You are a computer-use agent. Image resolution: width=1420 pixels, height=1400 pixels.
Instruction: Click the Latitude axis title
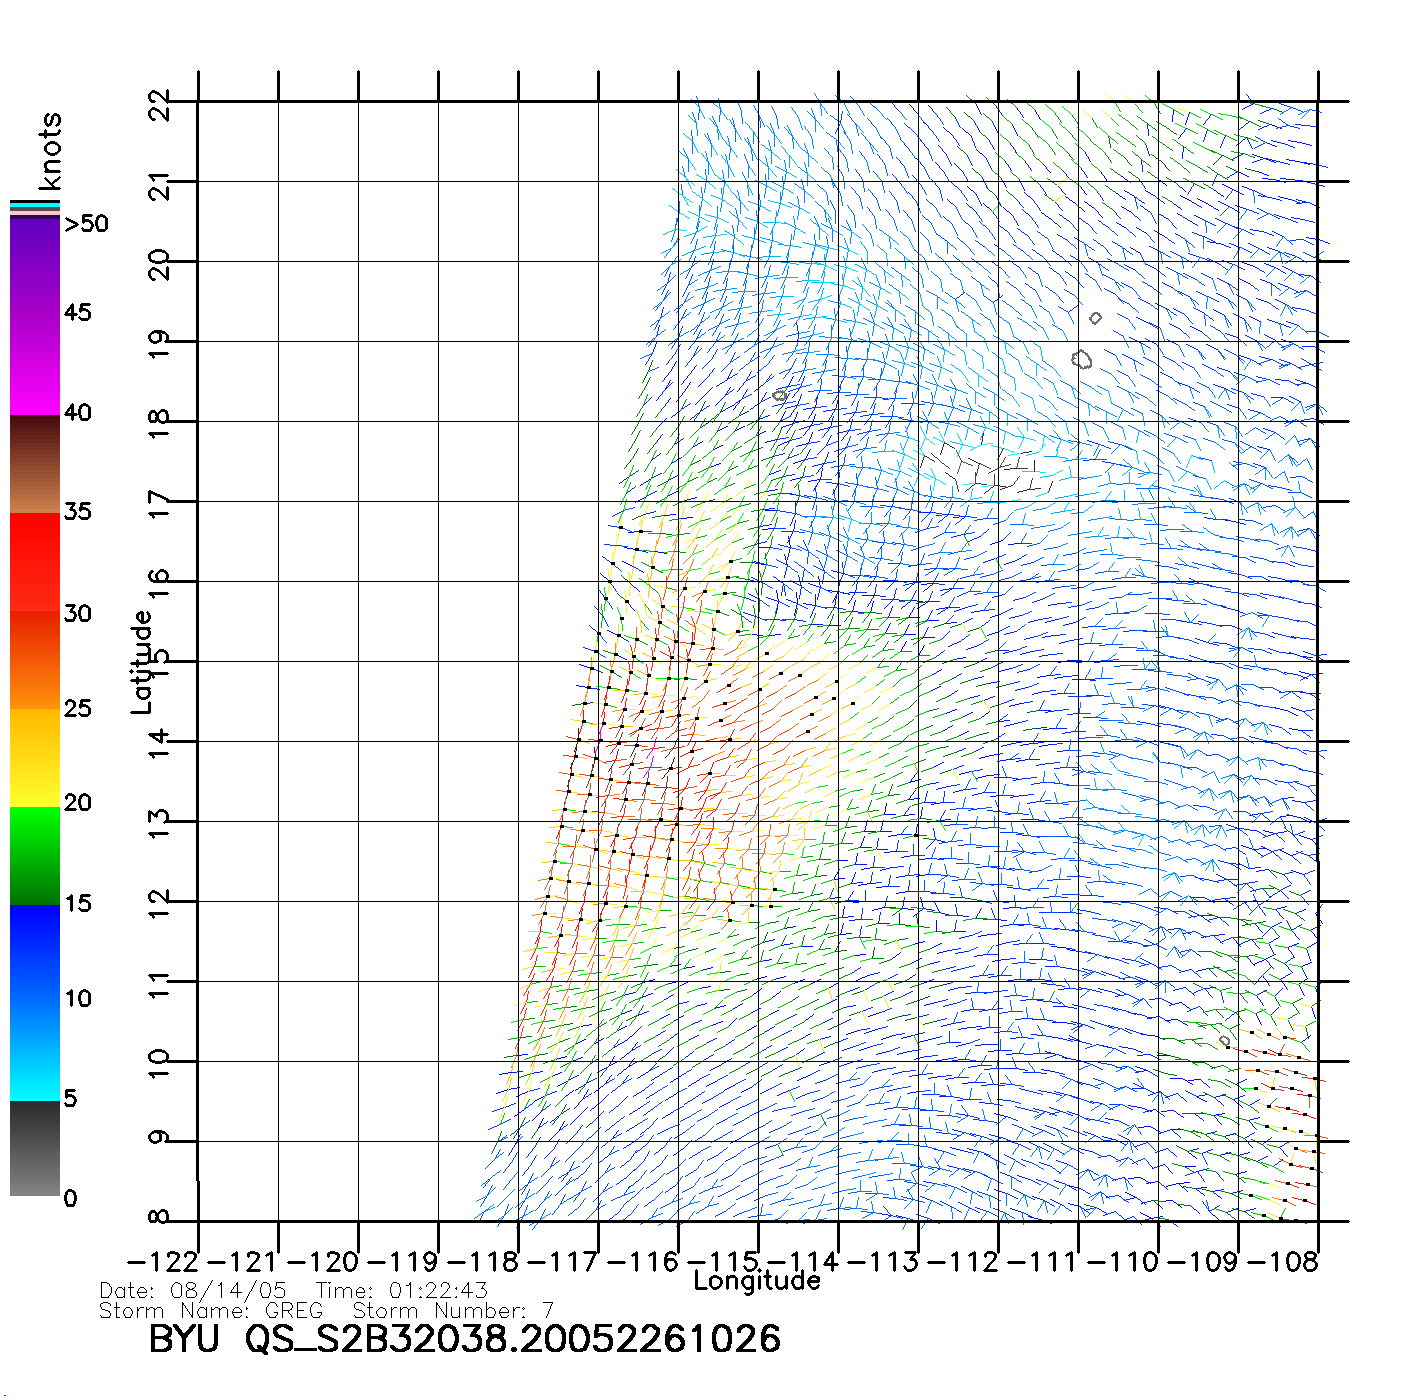pyautogui.click(x=142, y=662)
